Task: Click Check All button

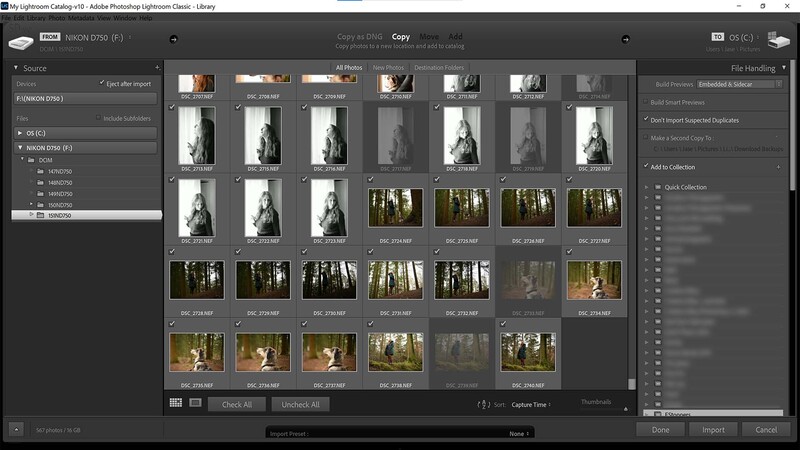Action: pyautogui.click(x=237, y=405)
